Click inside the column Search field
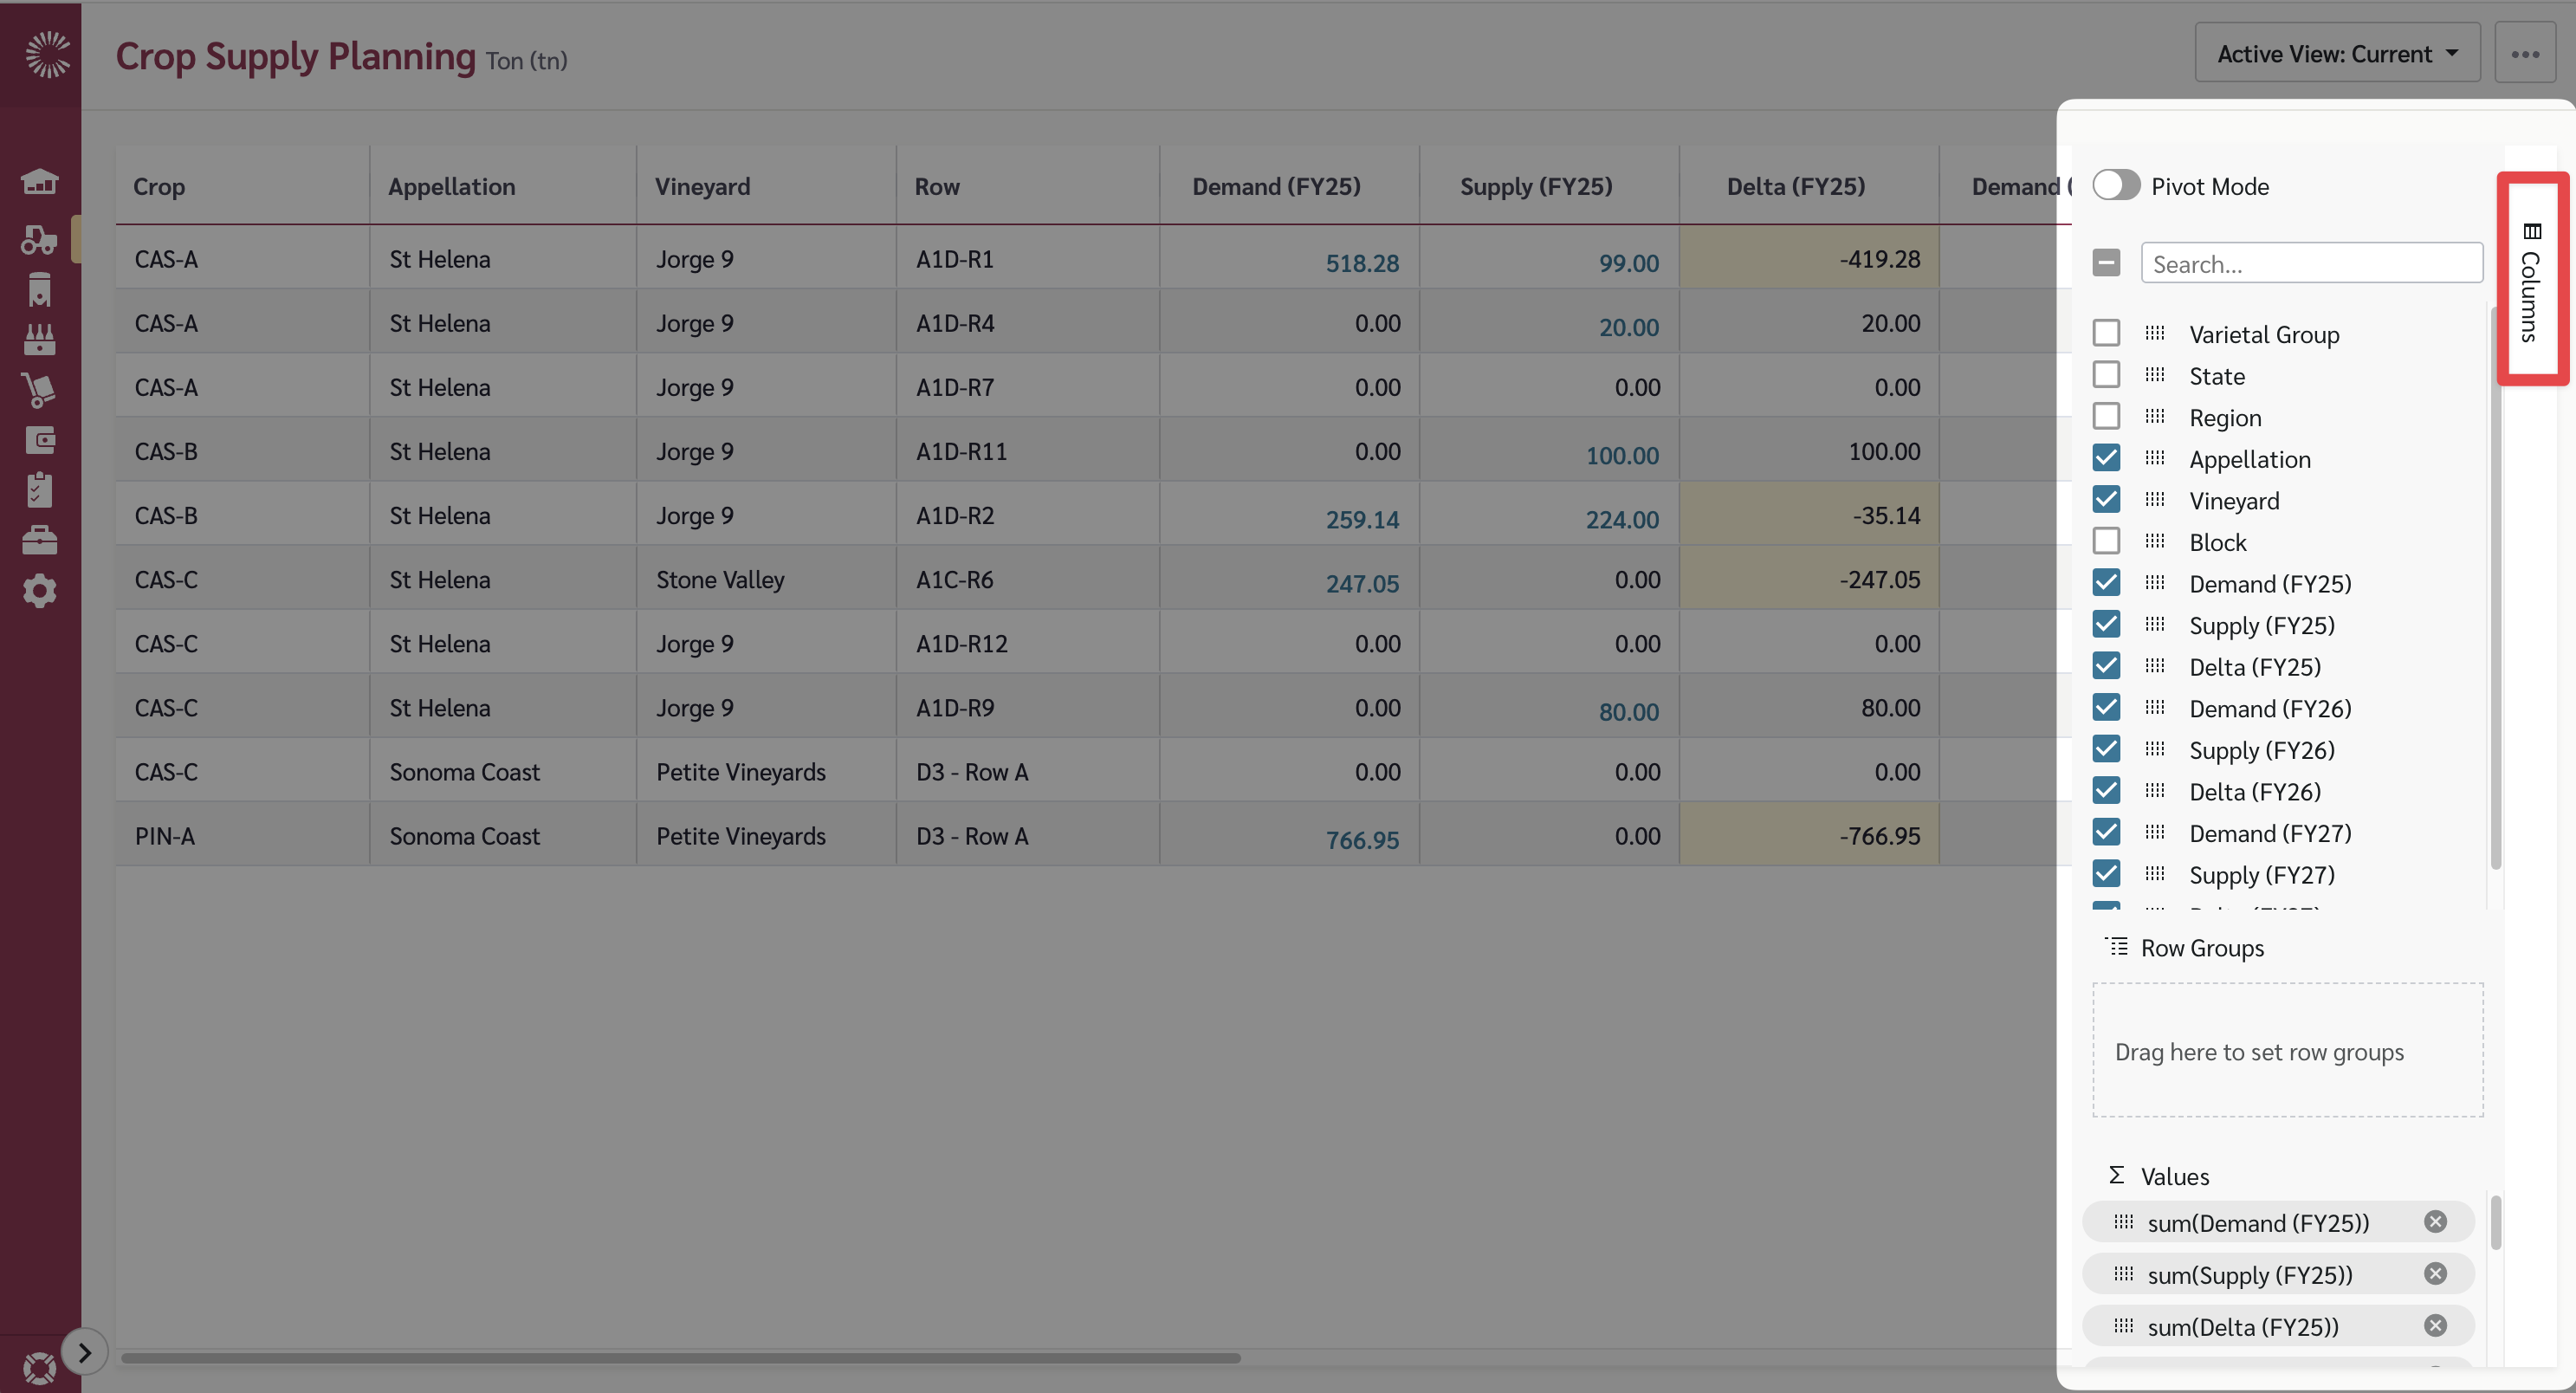2576x1393 pixels. 2311,263
